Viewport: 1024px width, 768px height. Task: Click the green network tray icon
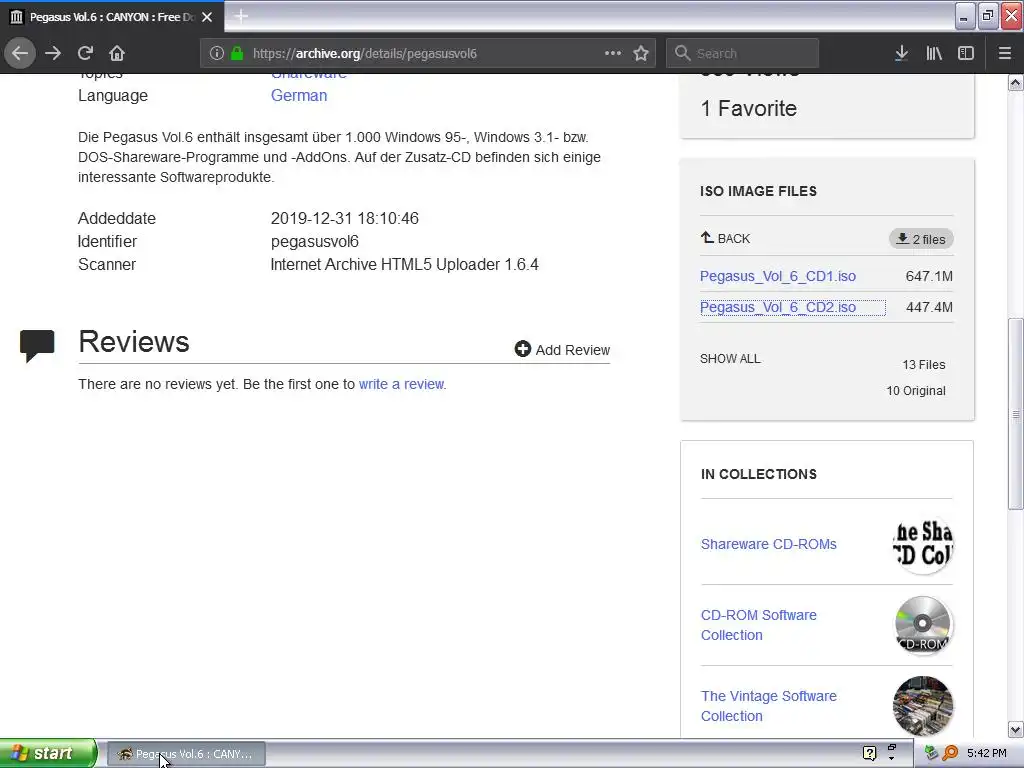coord(932,753)
